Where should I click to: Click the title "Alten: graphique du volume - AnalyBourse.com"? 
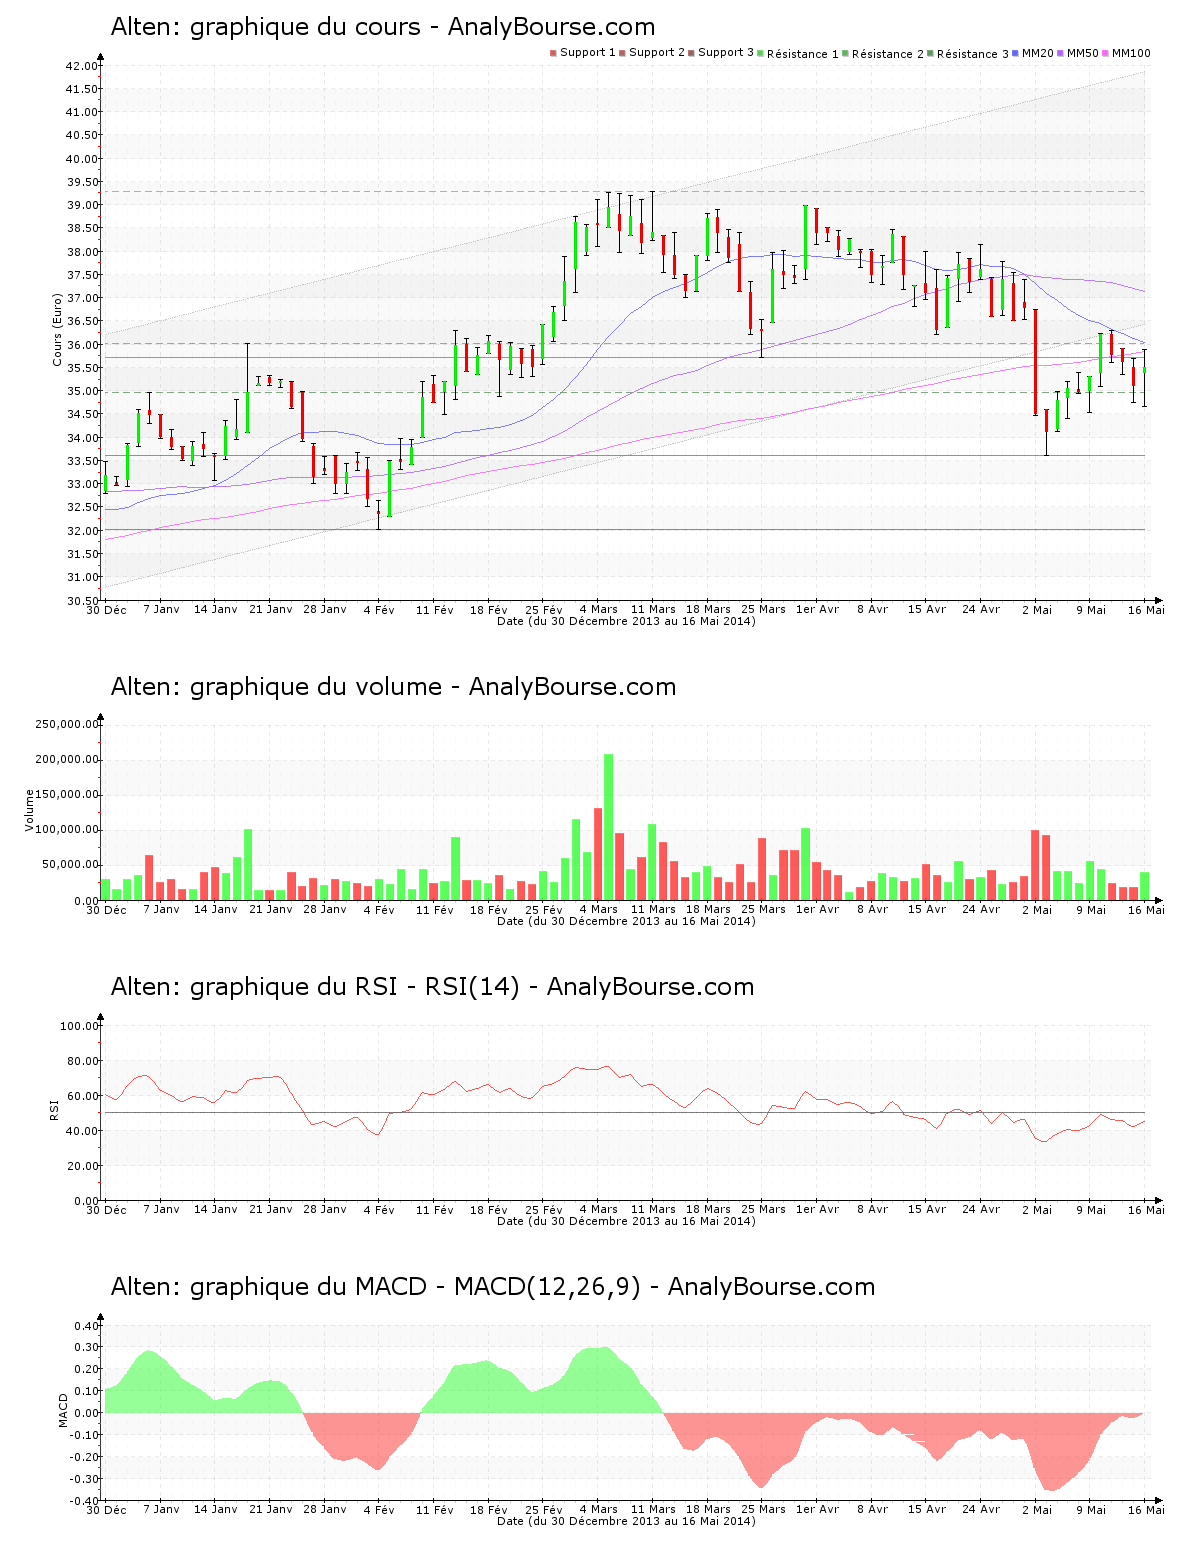click(393, 687)
